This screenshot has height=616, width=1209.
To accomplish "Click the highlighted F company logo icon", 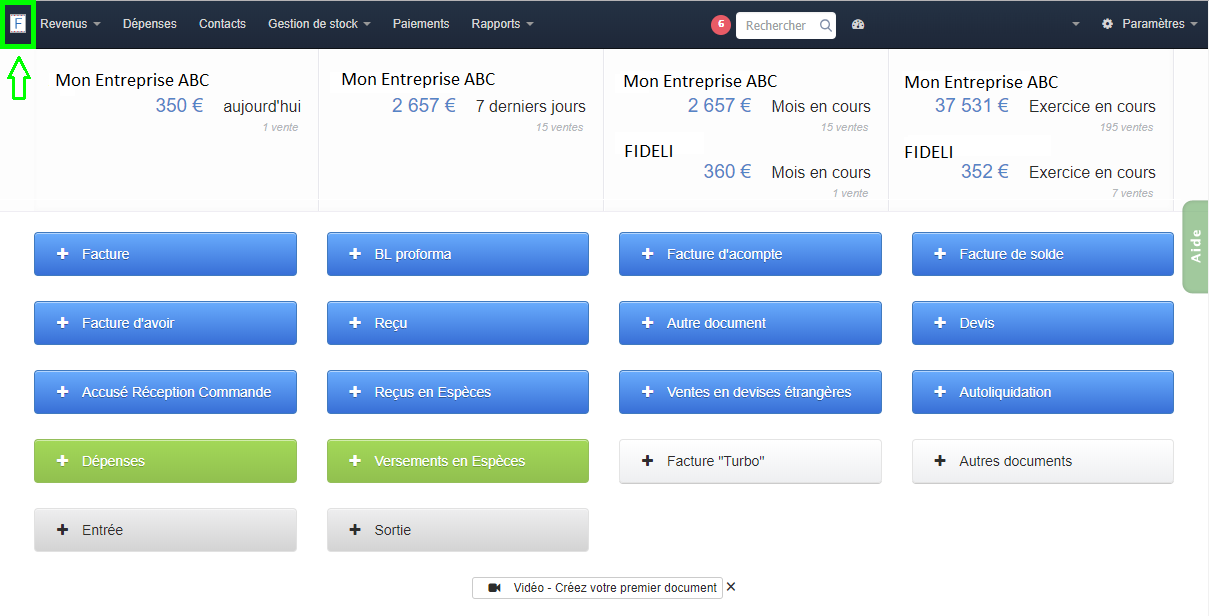I will pos(17,22).
